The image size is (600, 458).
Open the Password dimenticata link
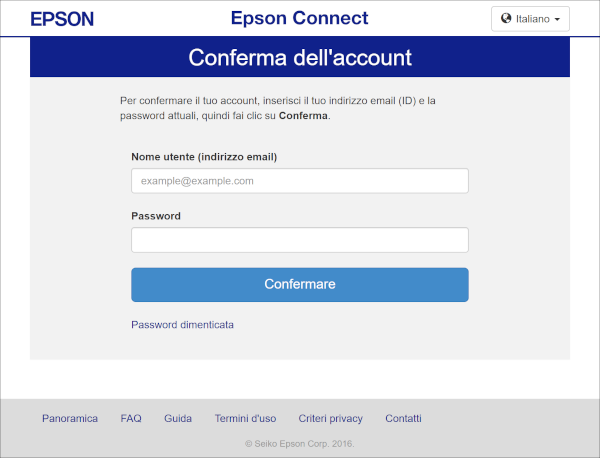pyautogui.click(x=182, y=325)
